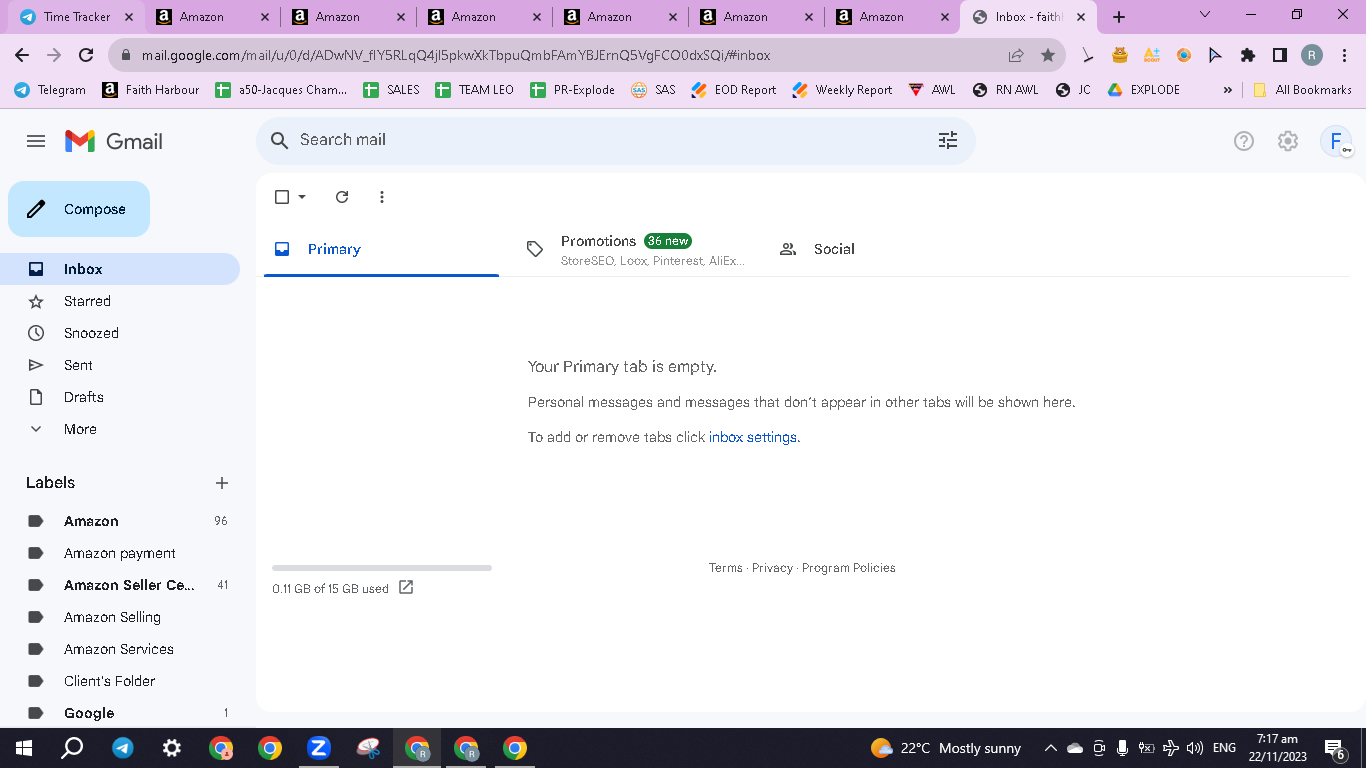1366x768 pixels.
Task: Reload the page in Chrome
Action: click(x=86, y=55)
